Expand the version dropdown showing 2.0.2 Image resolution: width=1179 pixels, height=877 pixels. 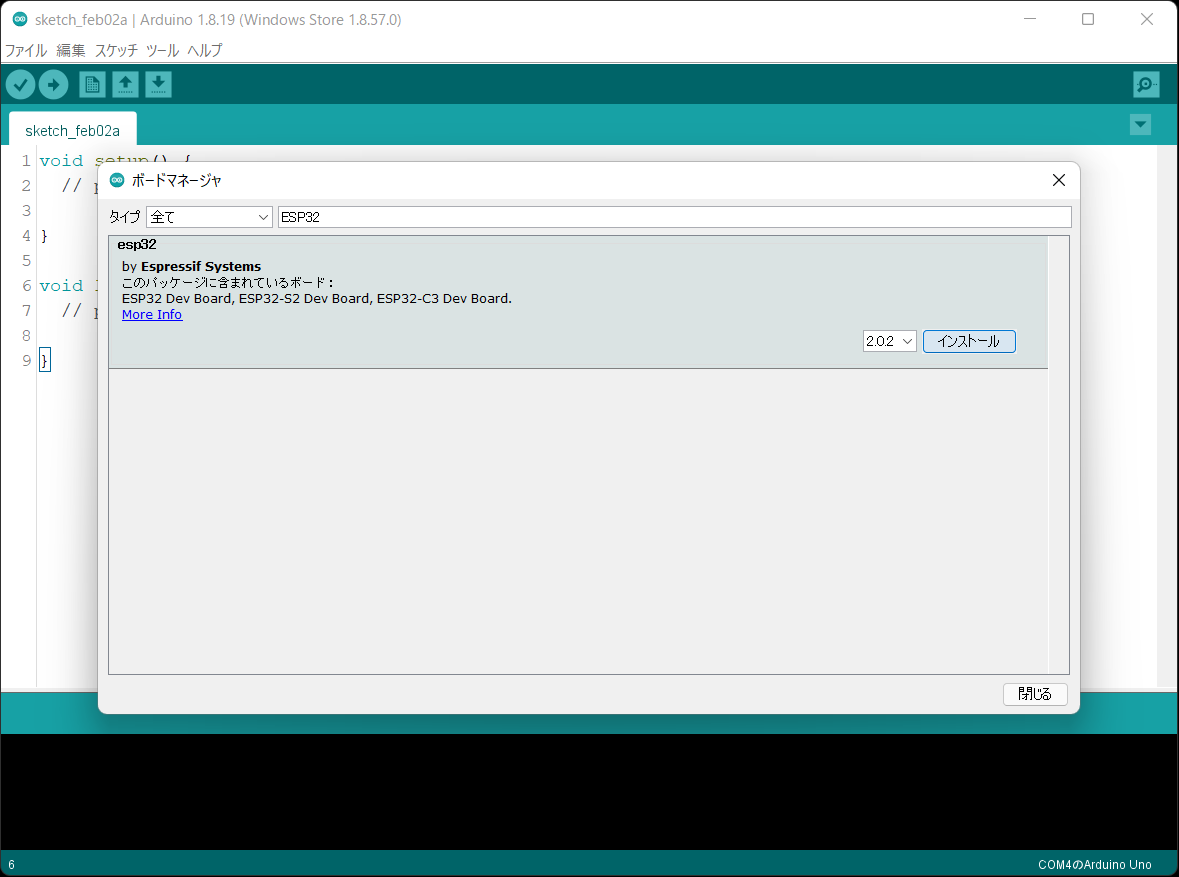pyautogui.click(x=889, y=341)
